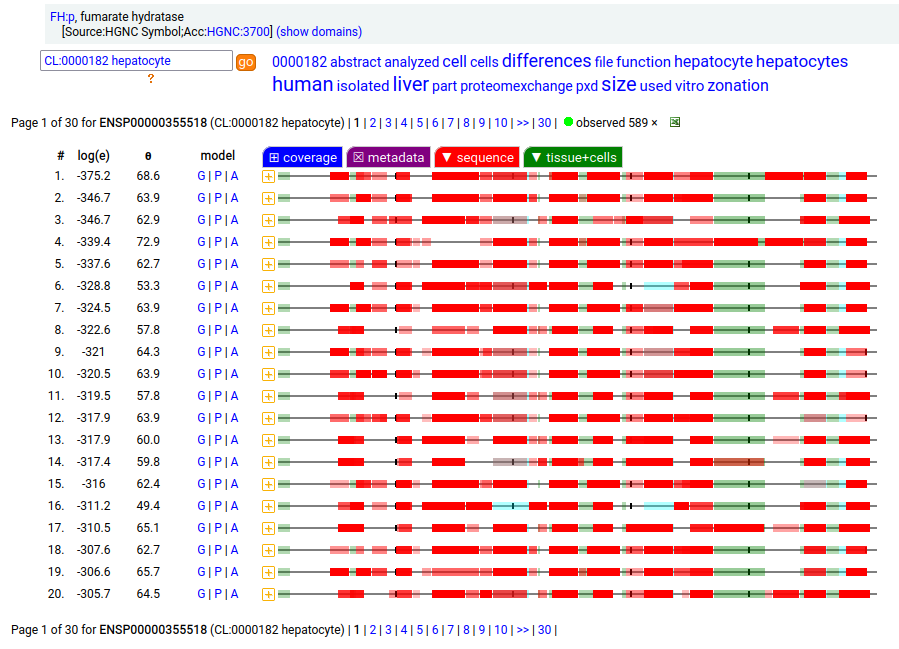899x649 pixels.
Task: Click the coverage bar of row 1
Action: click(577, 176)
